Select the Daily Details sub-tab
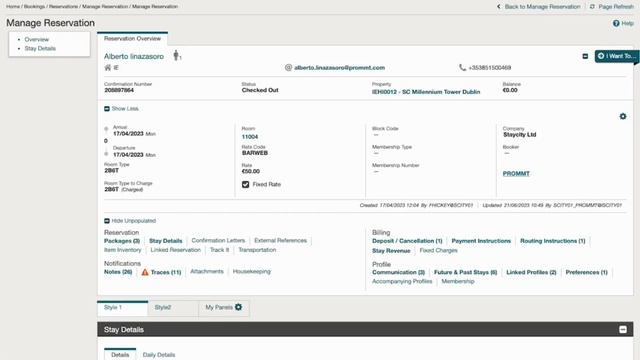640x360 pixels. click(159, 355)
